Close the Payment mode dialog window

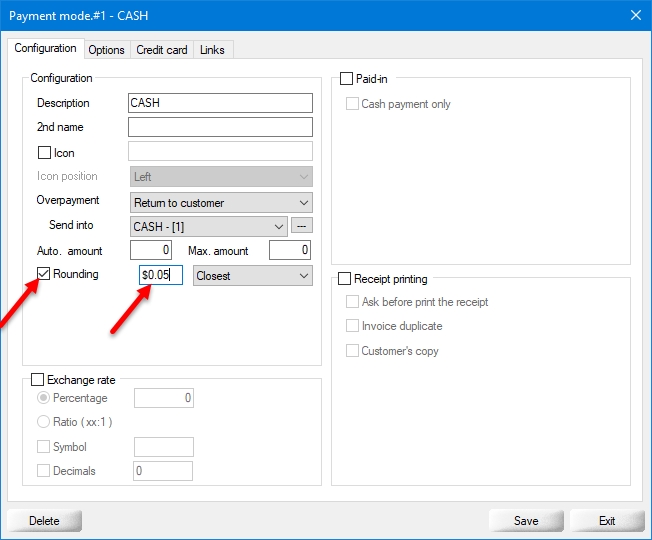tap(635, 14)
